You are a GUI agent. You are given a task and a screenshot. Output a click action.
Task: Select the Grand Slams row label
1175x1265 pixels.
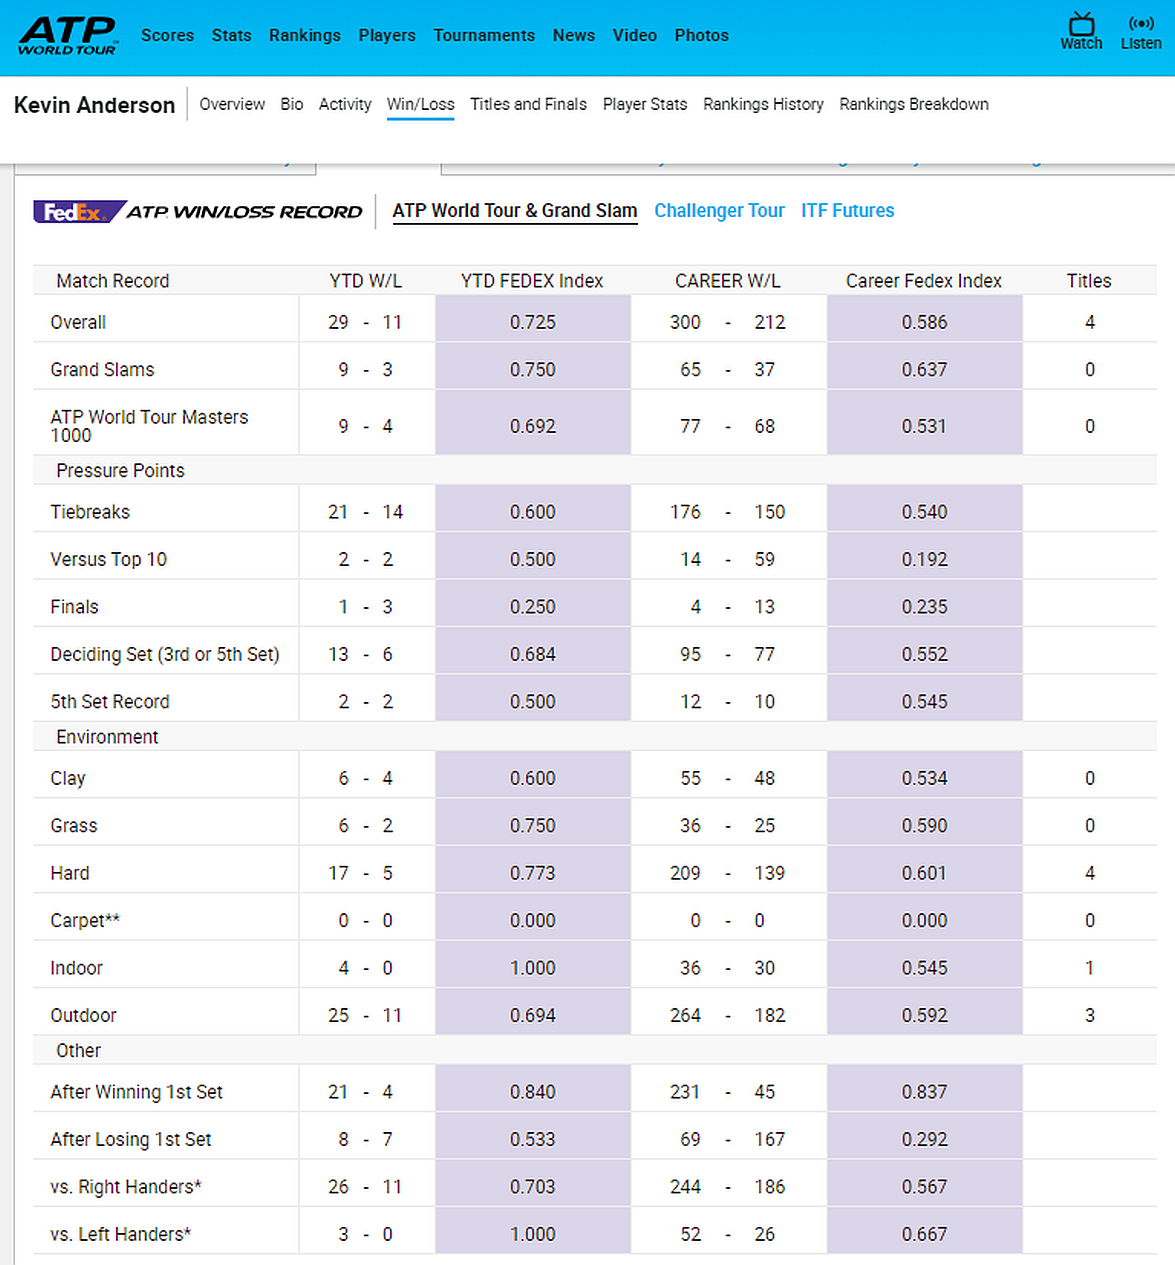pyautogui.click(x=102, y=369)
